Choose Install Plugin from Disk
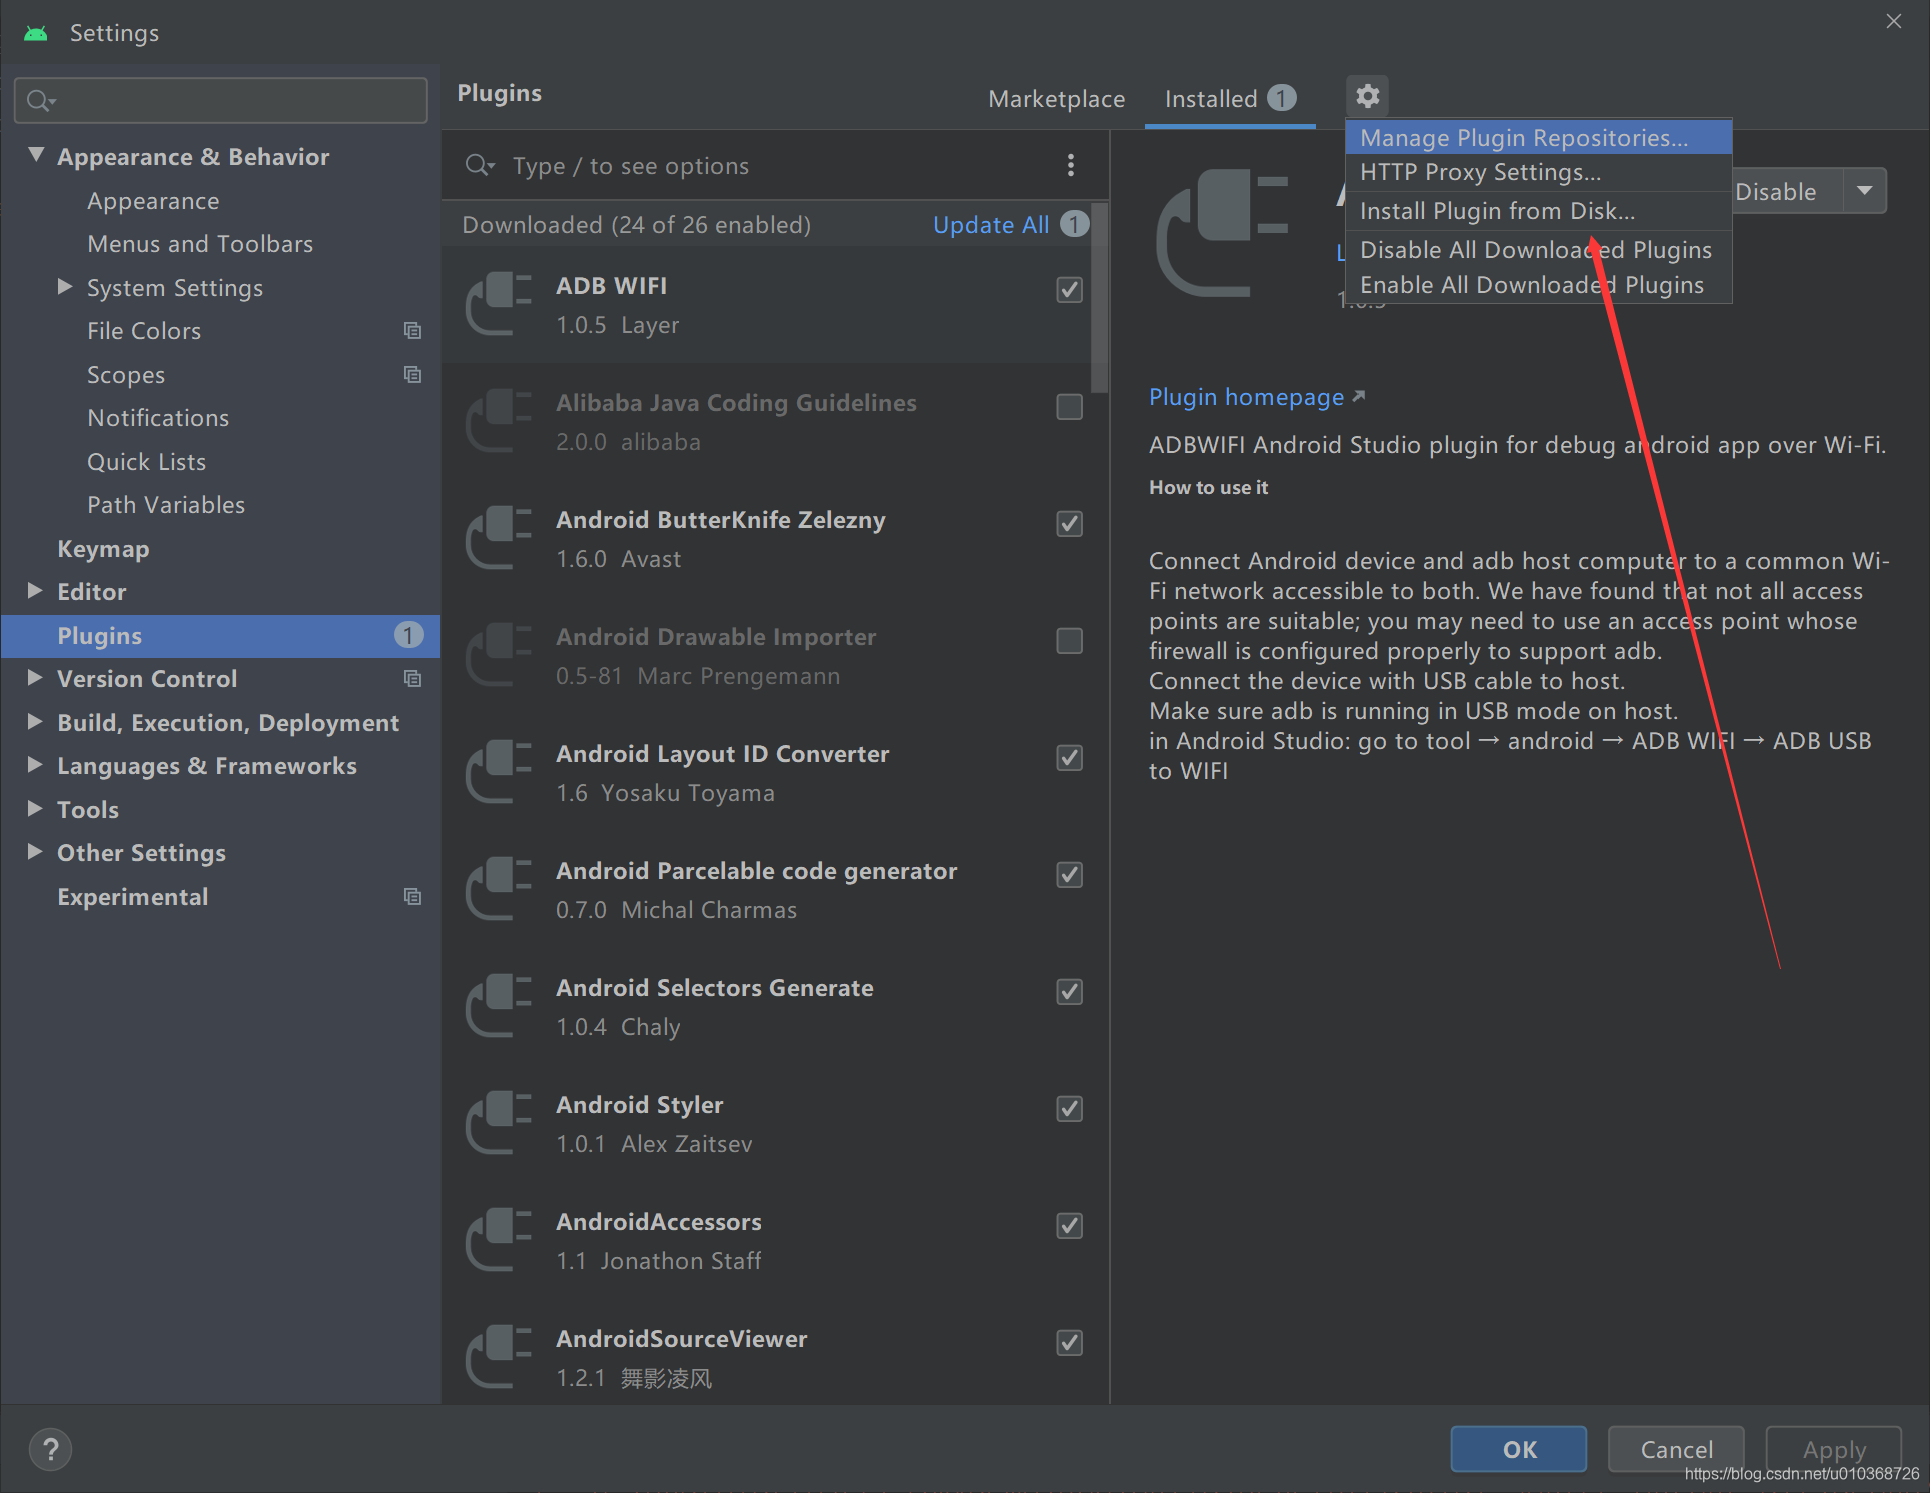This screenshot has width=1930, height=1493. pyautogui.click(x=1538, y=211)
